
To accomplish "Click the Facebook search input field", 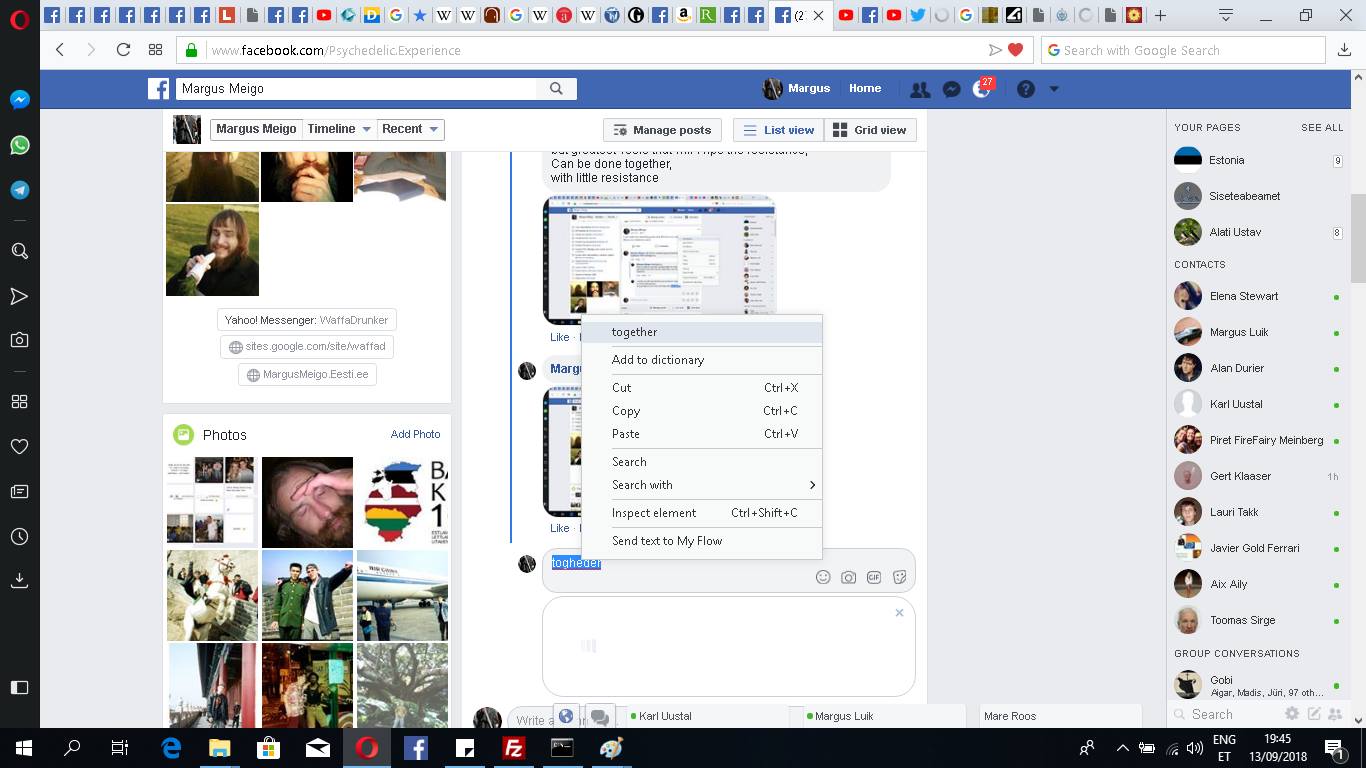I will click(357, 89).
